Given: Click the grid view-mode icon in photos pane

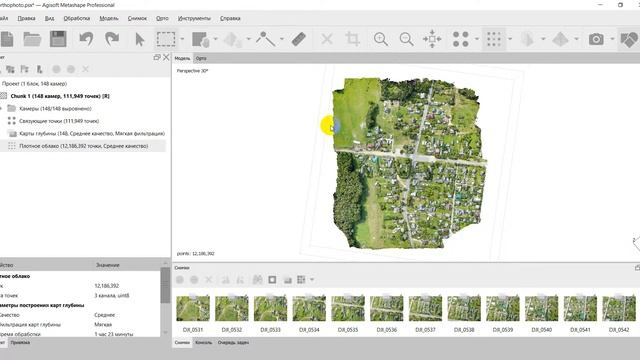Looking at the screenshot, I should tap(302, 280).
